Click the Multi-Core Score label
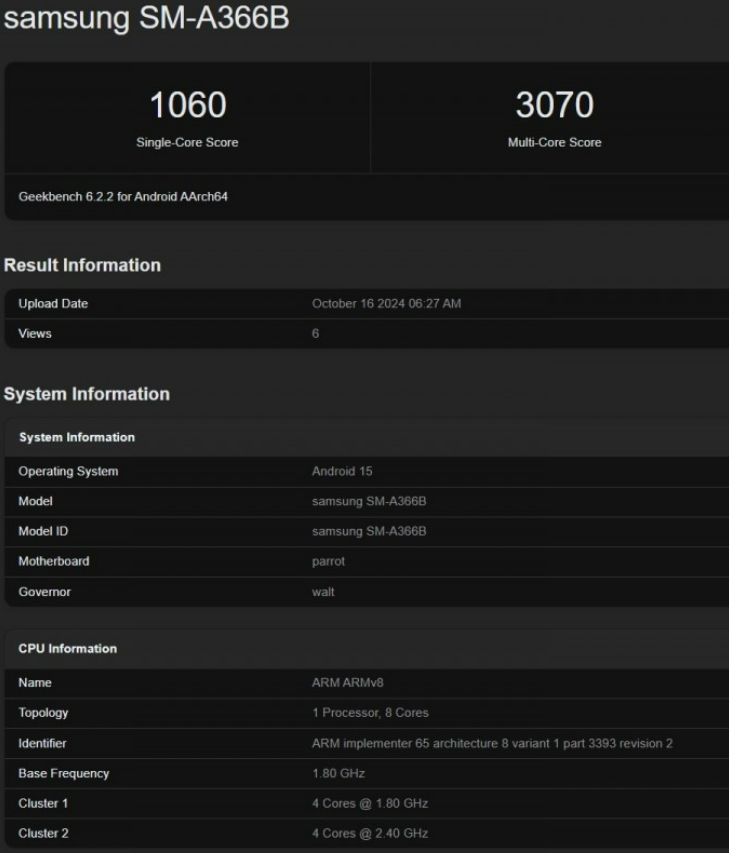The image size is (729, 853). point(554,142)
